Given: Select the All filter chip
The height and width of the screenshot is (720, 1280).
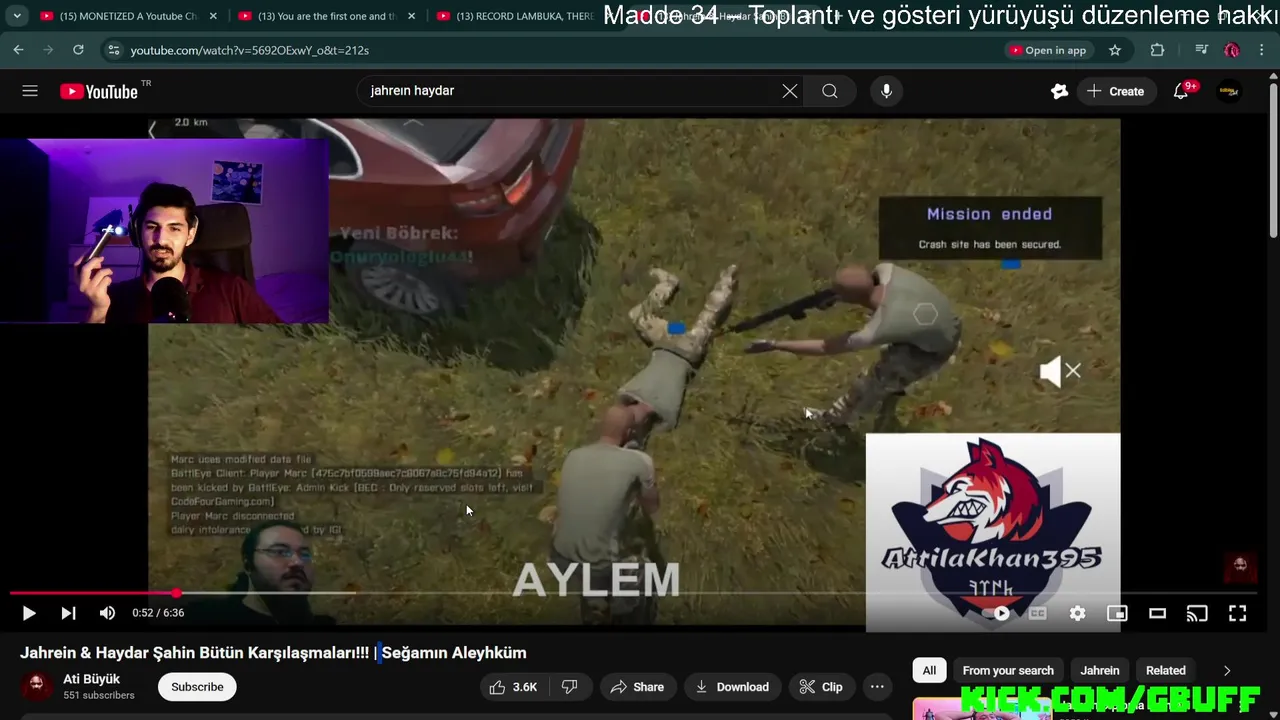Looking at the screenshot, I should (929, 671).
